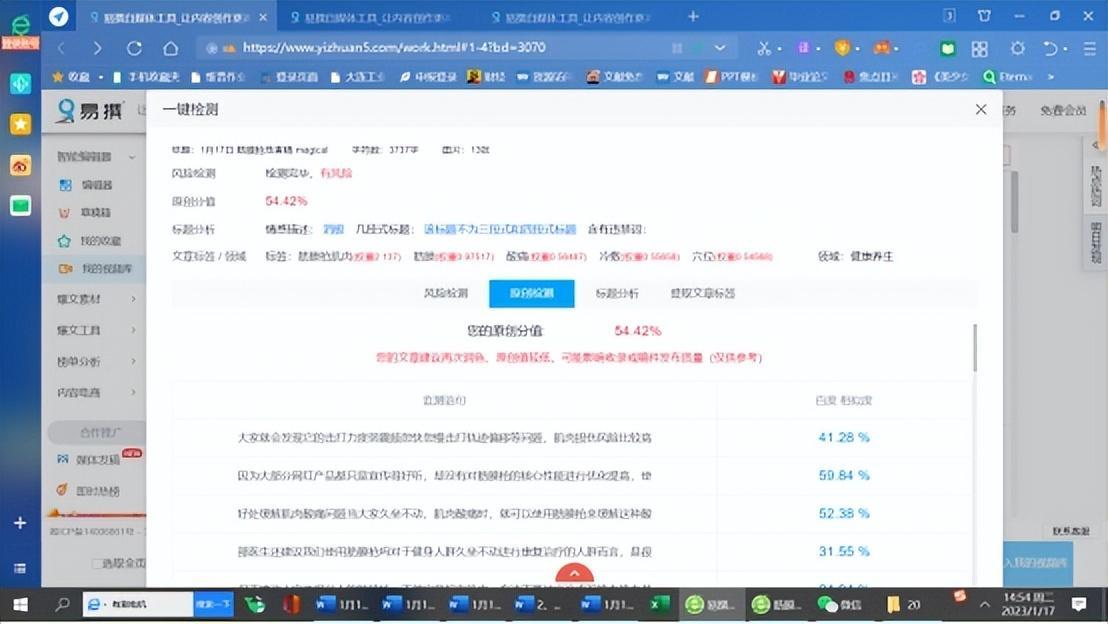The height and width of the screenshot is (624, 1108).
Task: Click the browser refresh icon
Action: point(134,48)
